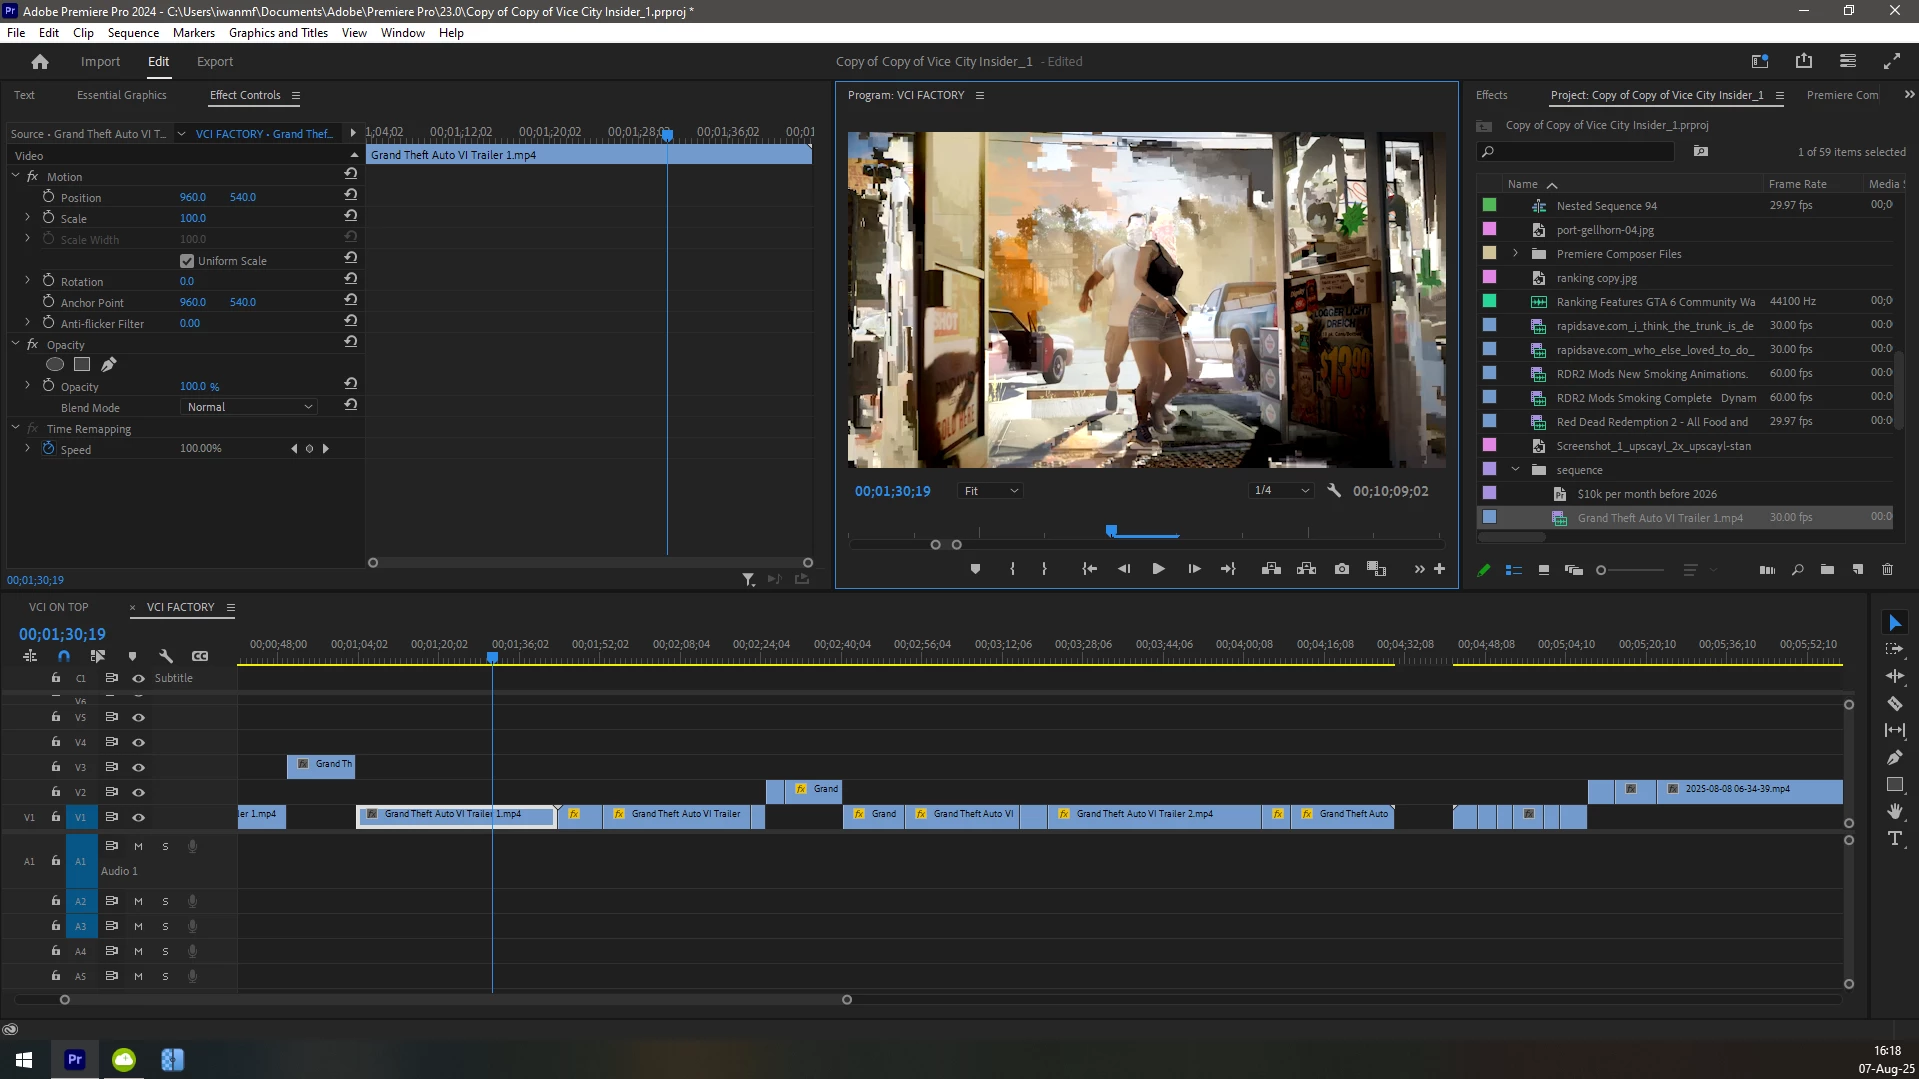This screenshot has width=1919, height=1079.
Task: Open the Effects panel tab
Action: pyautogui.click(x=1491, y=95)
